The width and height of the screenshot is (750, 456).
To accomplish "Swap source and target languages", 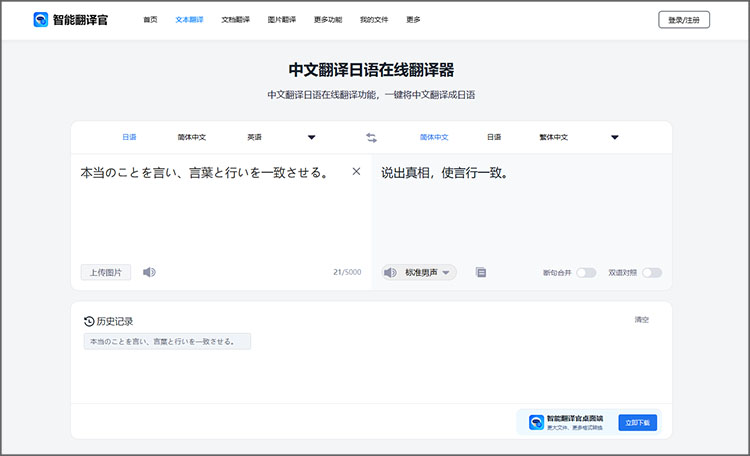I will click(x=372, y=138).
